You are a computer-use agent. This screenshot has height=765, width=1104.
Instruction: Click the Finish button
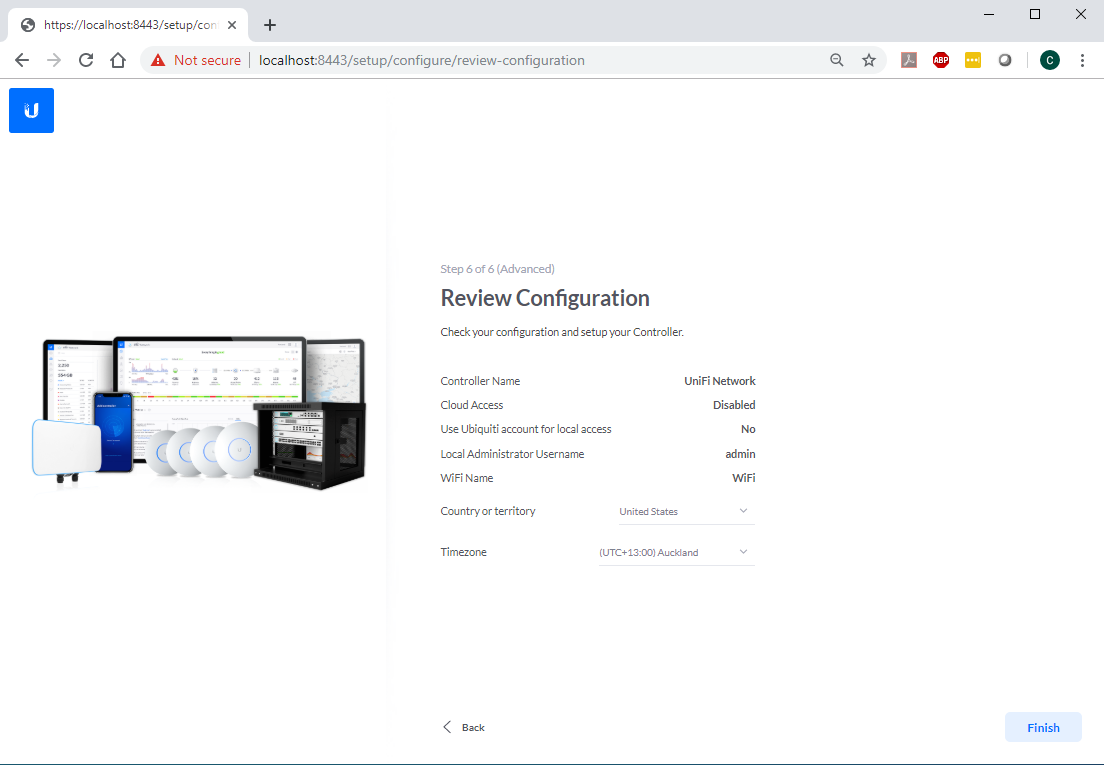1043,728
